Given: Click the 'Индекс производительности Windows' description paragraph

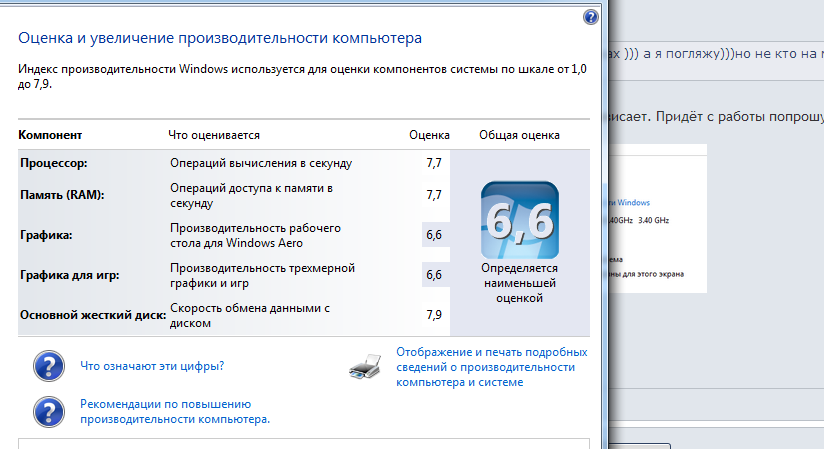Looking at the screenshot, I should 302,76.
